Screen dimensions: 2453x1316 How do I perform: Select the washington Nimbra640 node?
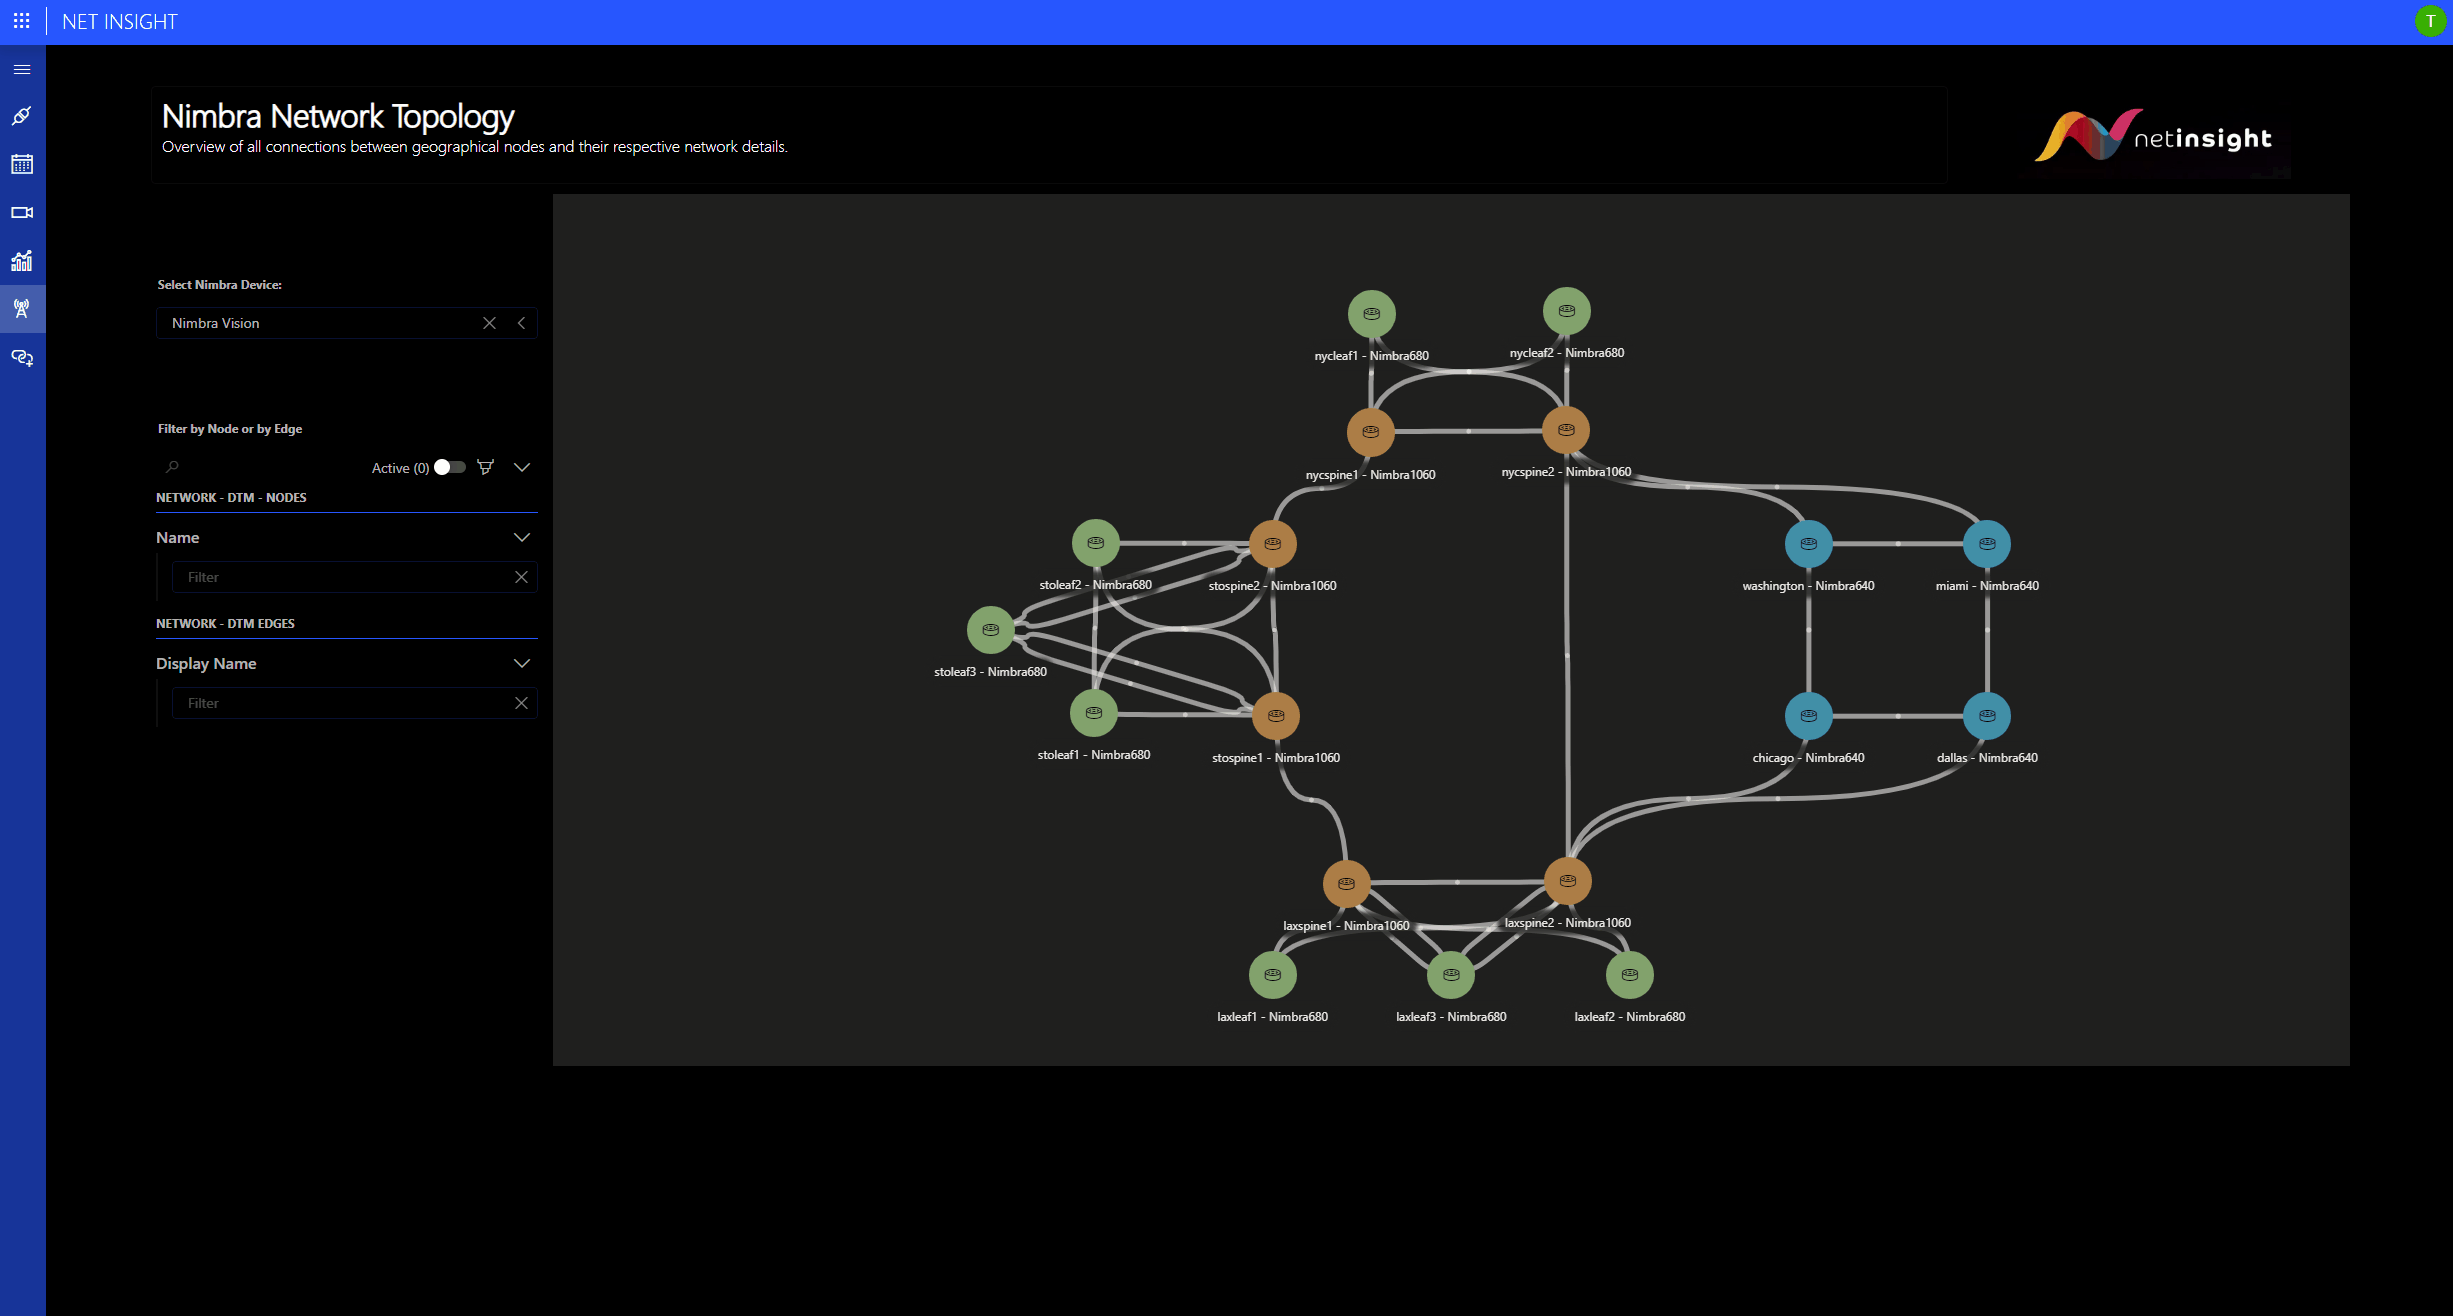pyautogui.click(x=1808, y=544)
